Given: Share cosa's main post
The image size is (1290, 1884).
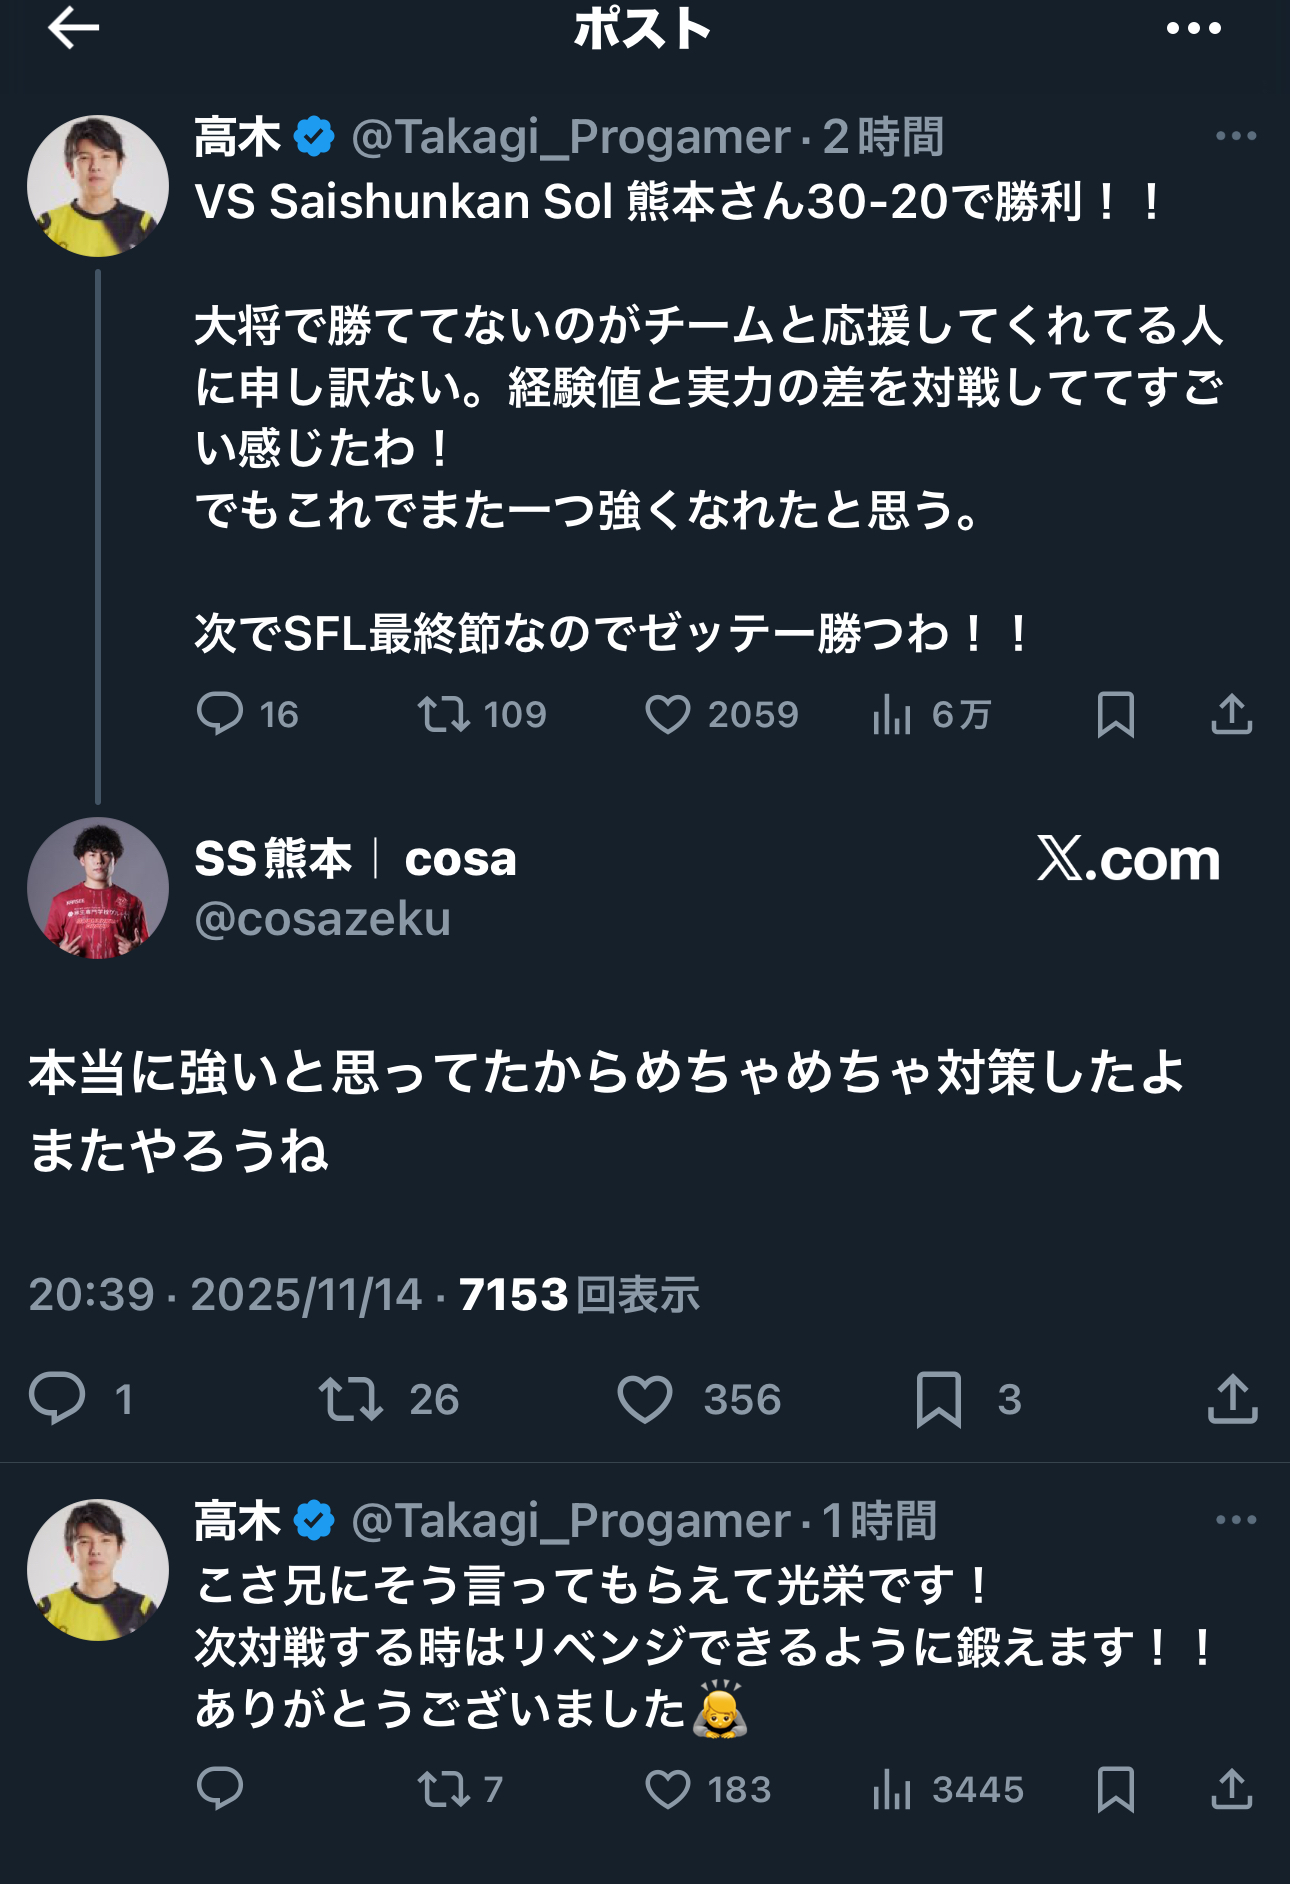Looking at the screenshot, I should click(x=1232, y=1398).
